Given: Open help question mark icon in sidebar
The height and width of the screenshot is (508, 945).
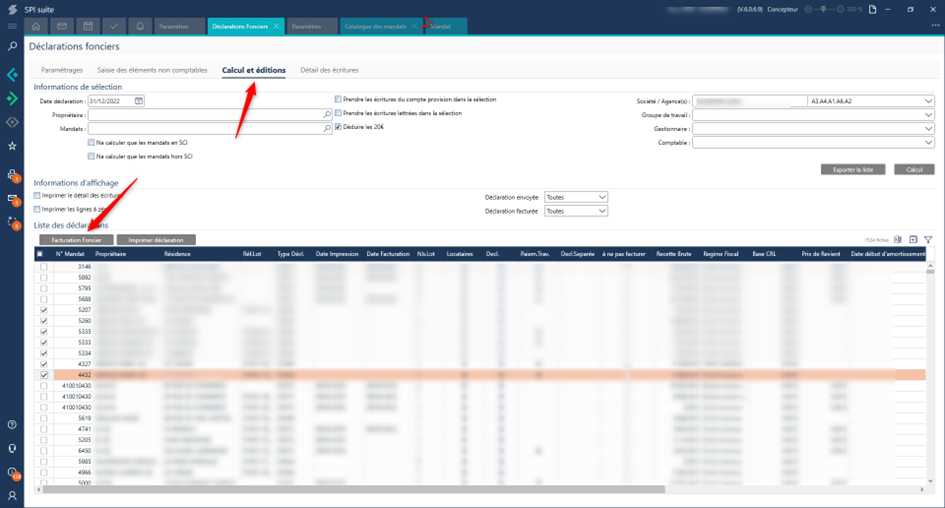Looking at the screenshot, I should pyautogui.click(x=11, y=425).
